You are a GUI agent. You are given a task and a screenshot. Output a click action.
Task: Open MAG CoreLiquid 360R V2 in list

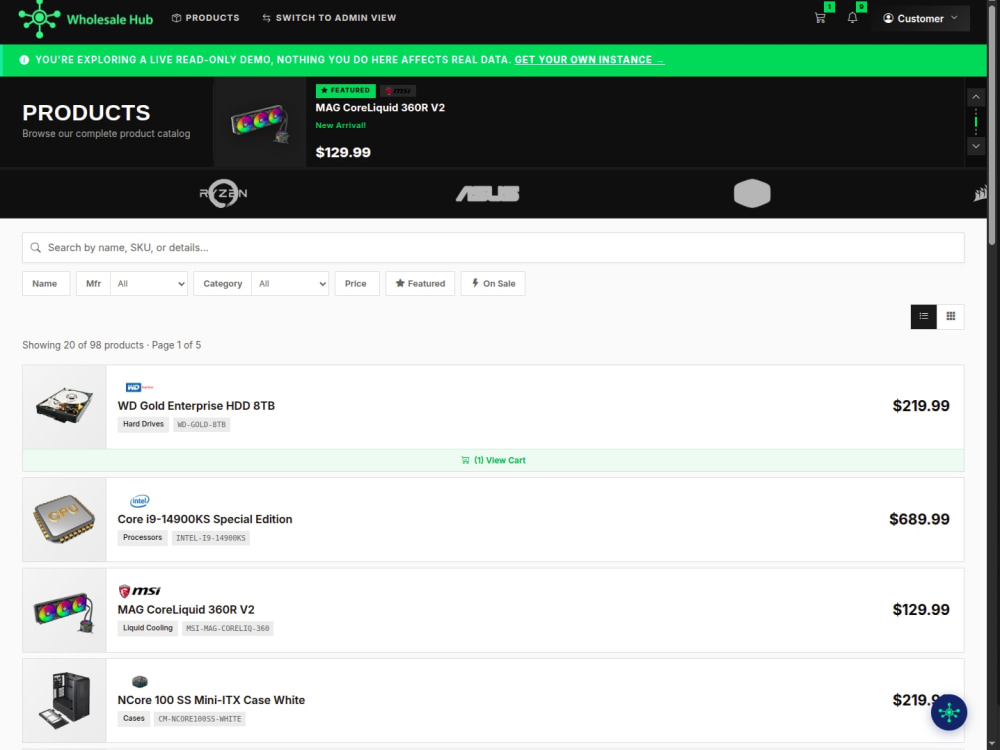point(186,610)
